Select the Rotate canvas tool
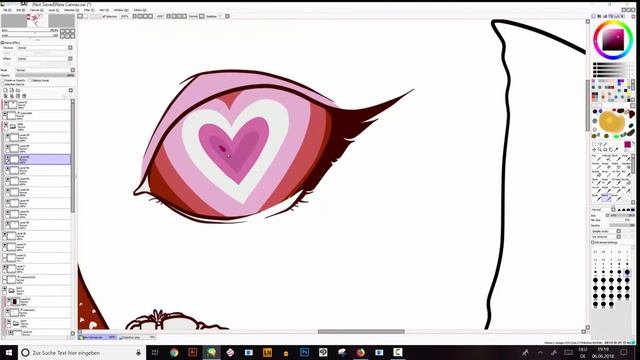The image size is (640, 360). click(x=605, y=150)
